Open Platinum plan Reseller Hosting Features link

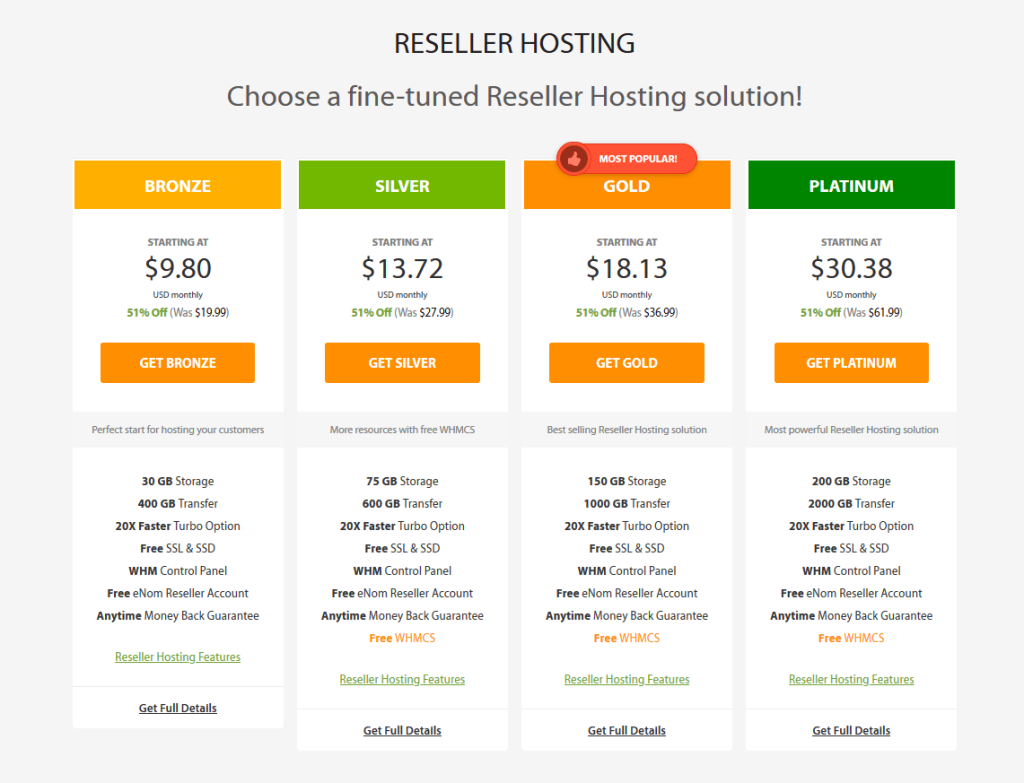click(x=851, y=680)
